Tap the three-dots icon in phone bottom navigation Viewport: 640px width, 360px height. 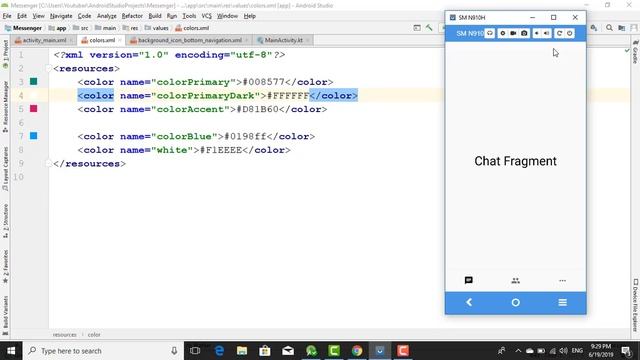tap(562, 280)
